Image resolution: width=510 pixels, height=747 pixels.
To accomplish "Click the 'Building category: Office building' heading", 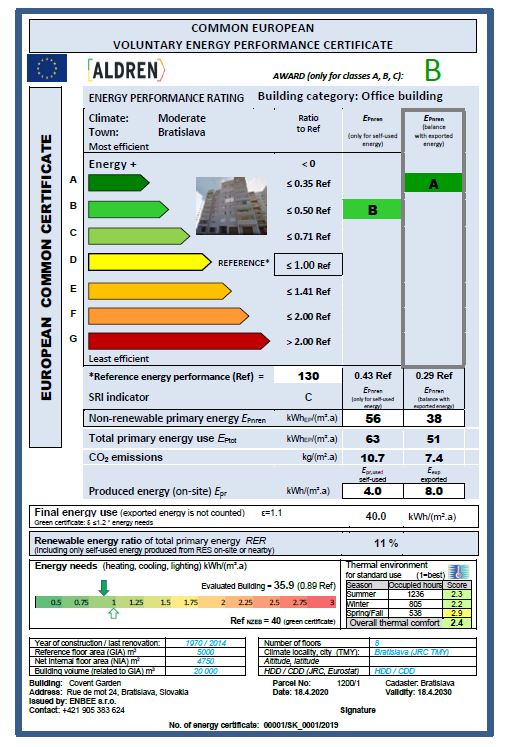I will click(350, 96).
